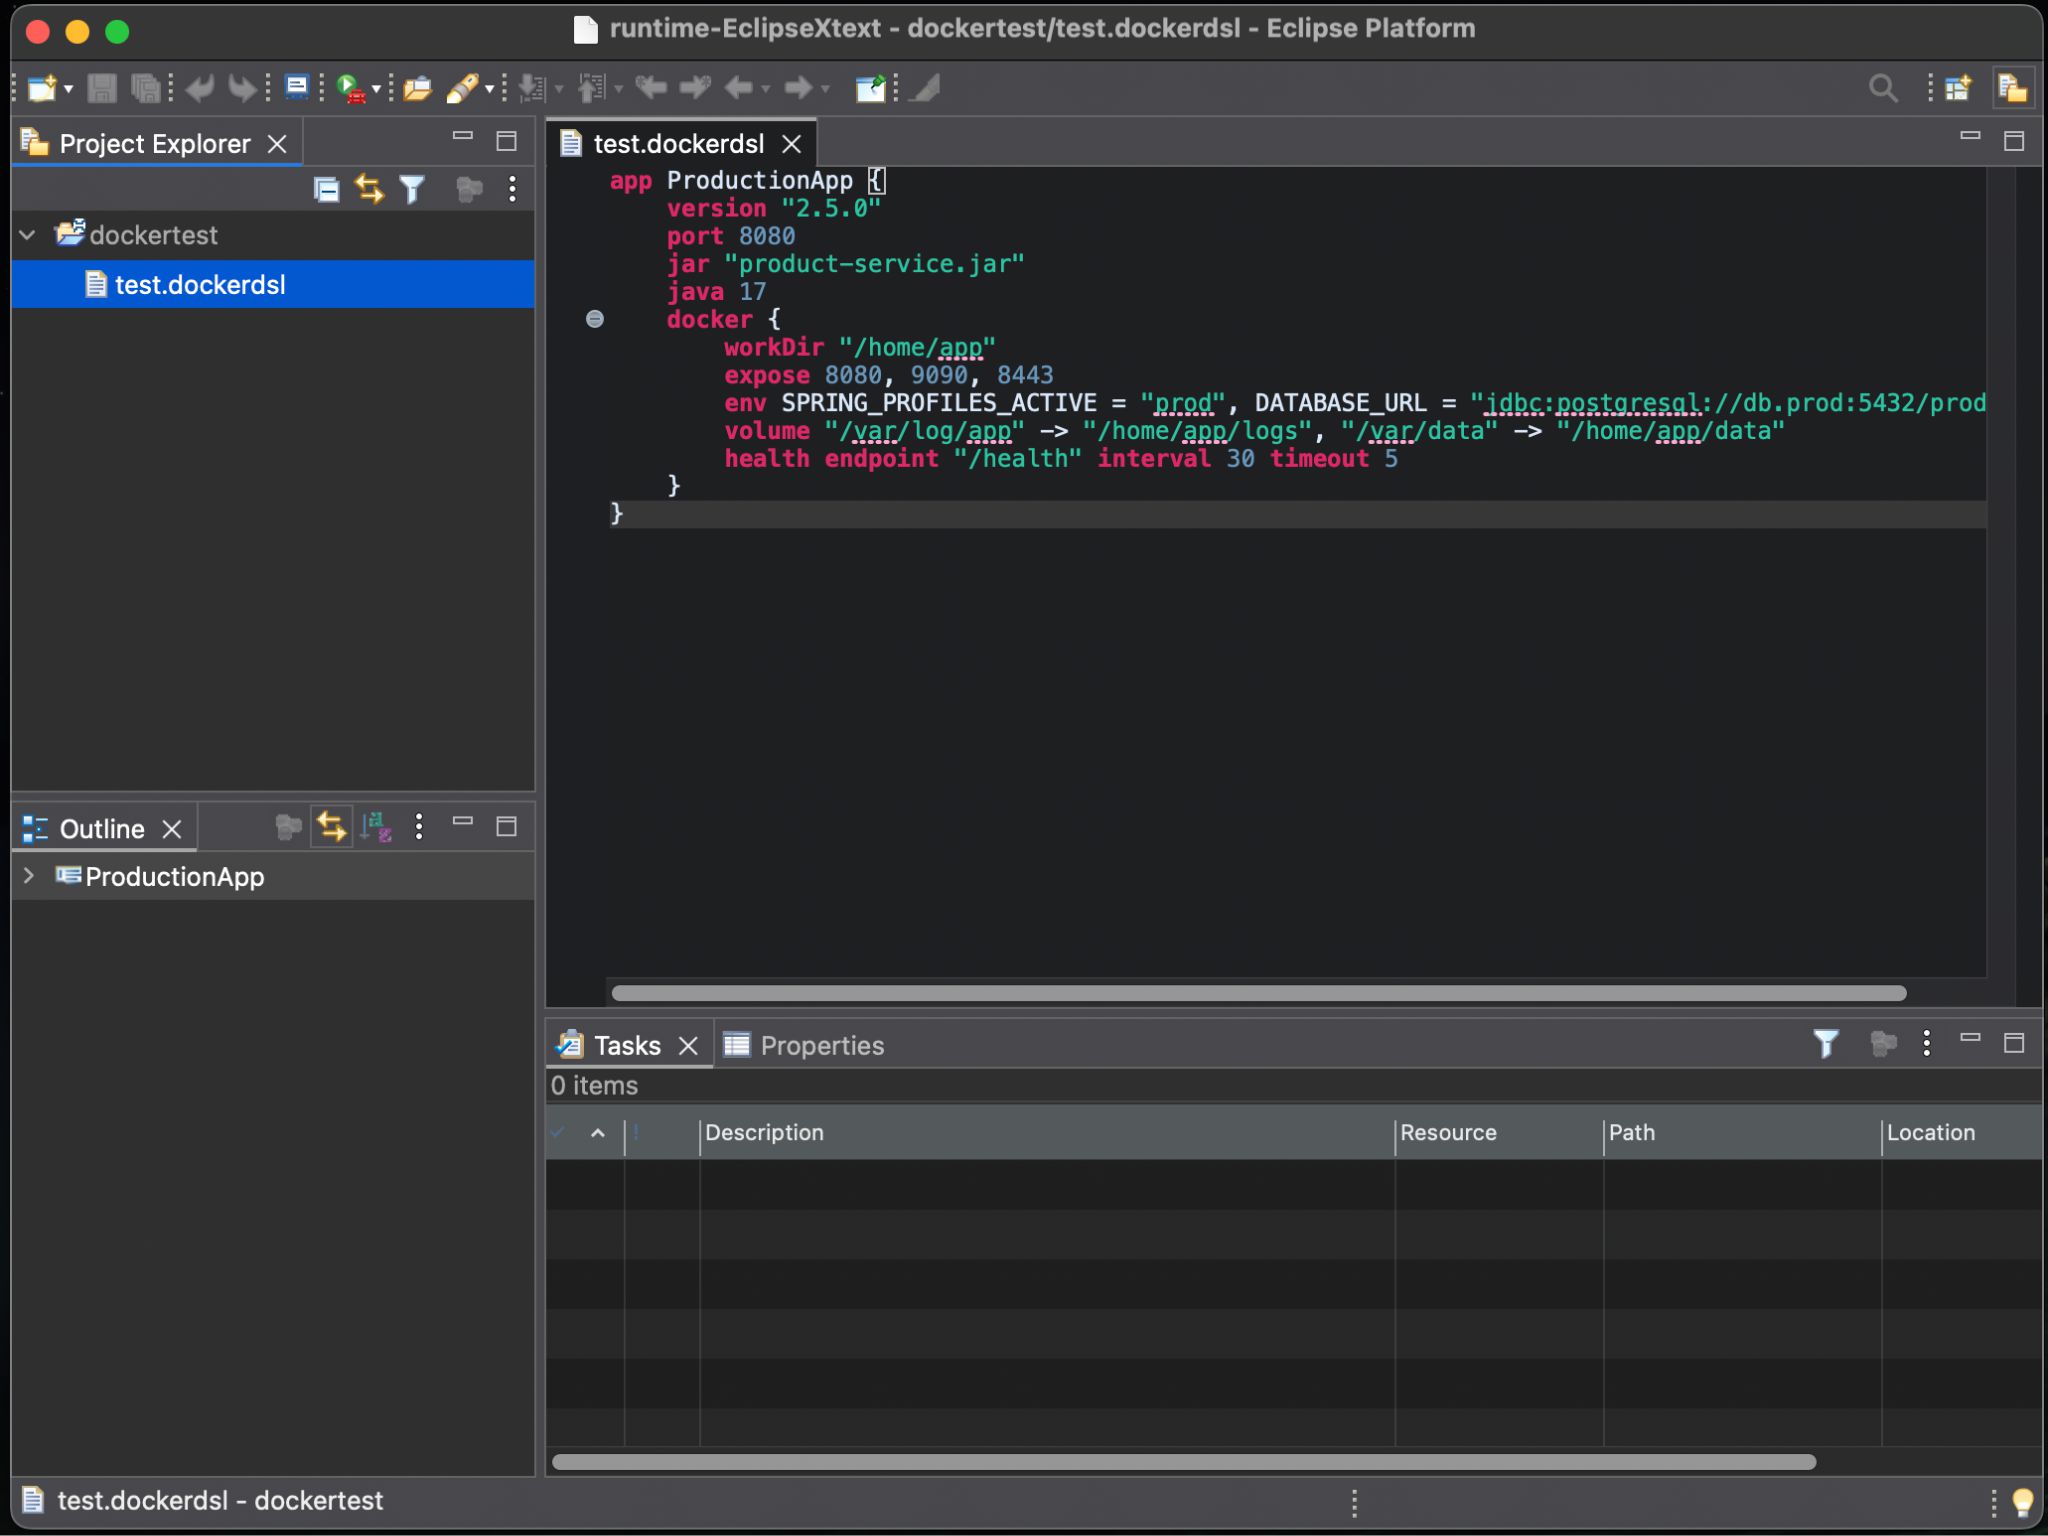This screenshot has width=2048, height=1536.
Task: Select the Project Explorer tab
Action: pos(154,143)
